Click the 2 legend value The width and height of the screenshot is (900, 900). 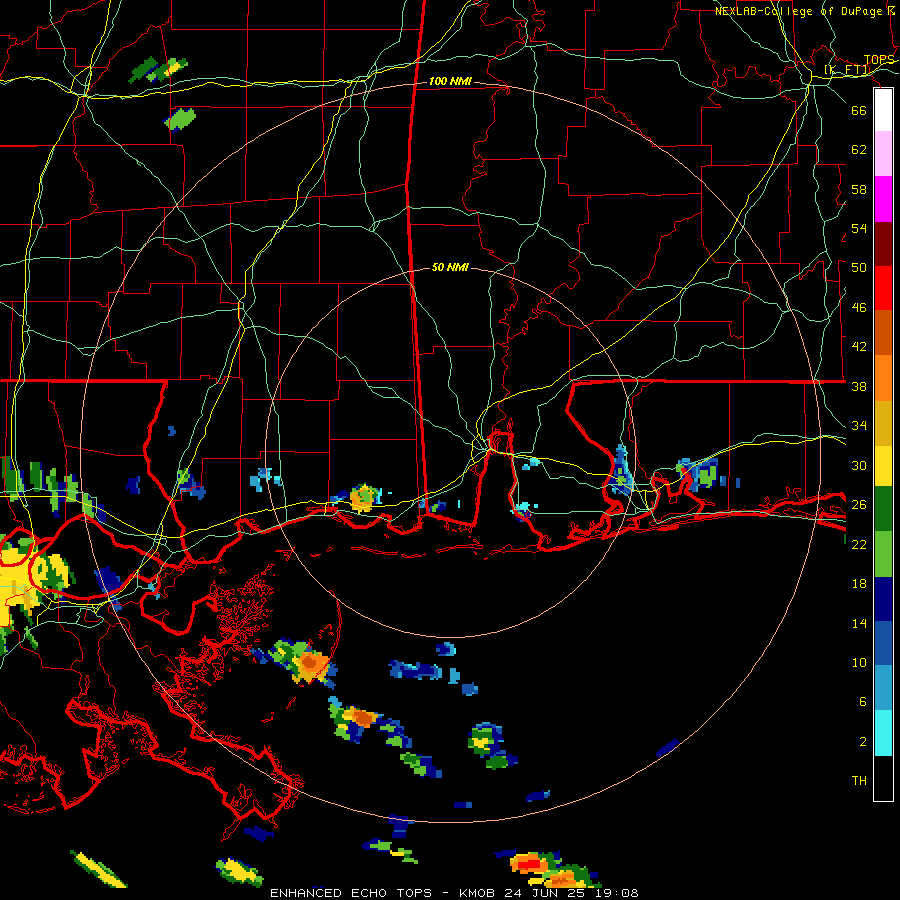pos(863,742)
